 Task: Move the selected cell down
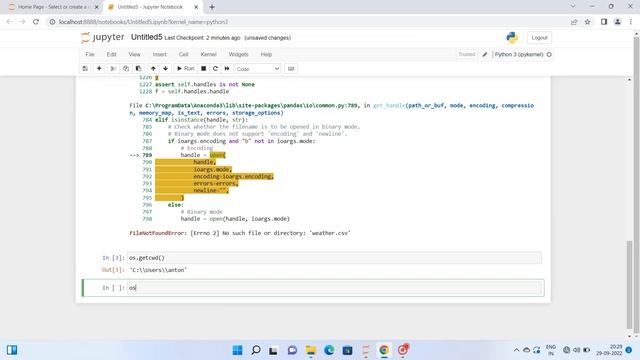(165, 69)
